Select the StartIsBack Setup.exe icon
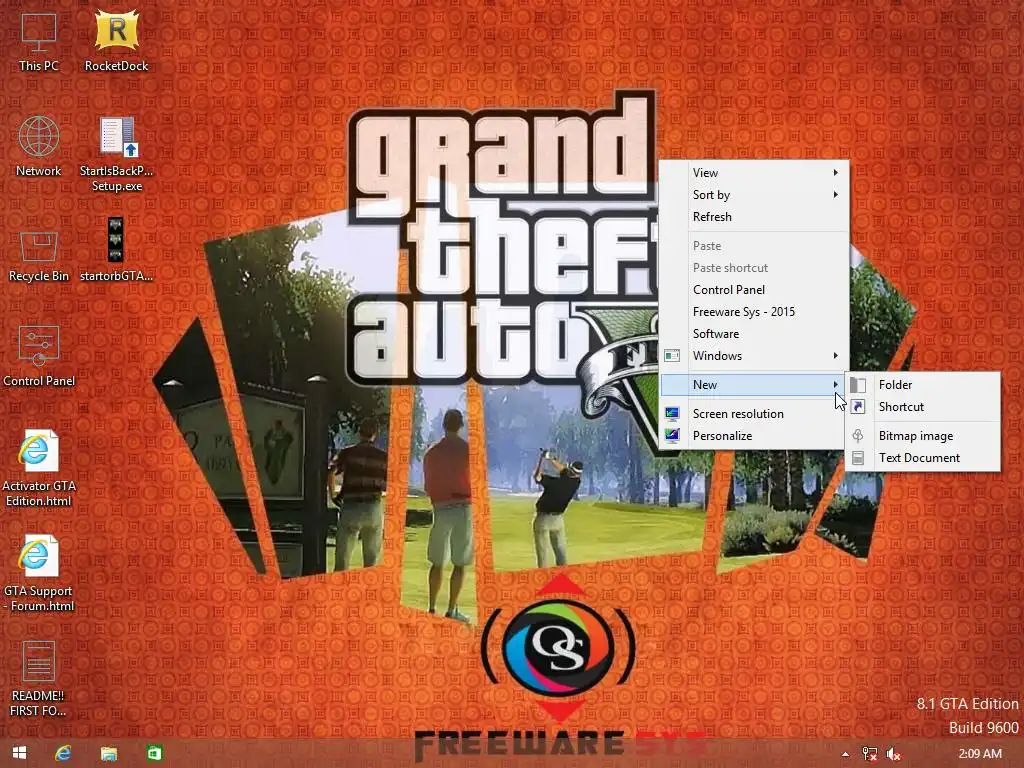The height and width of the screenshot is (768, 1024). tap(116, 154)
